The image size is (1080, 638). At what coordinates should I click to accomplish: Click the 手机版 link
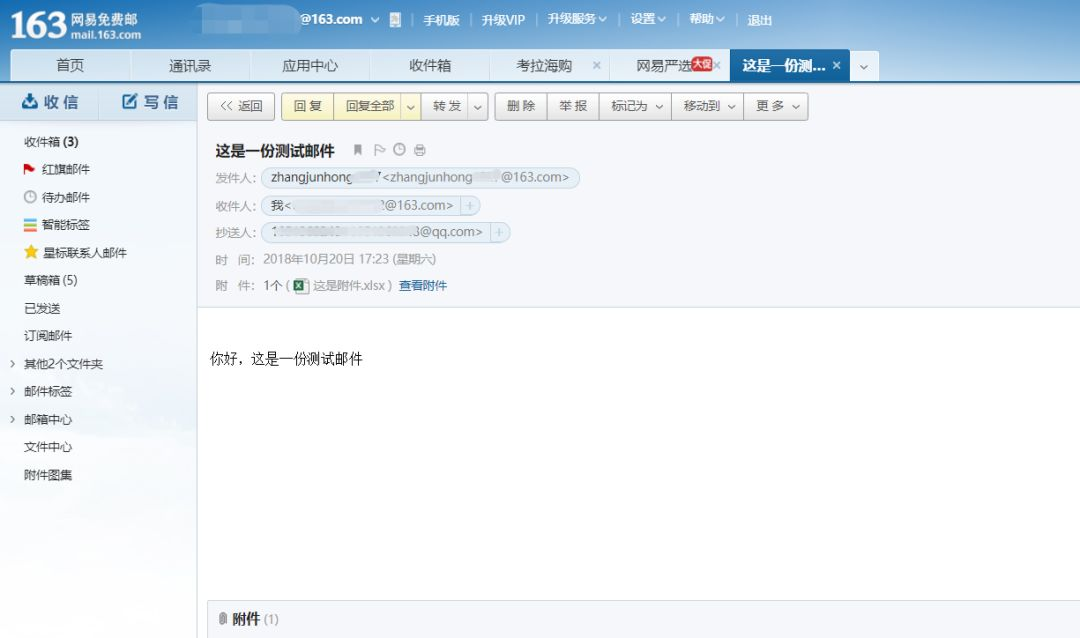(x=442, y=20)
